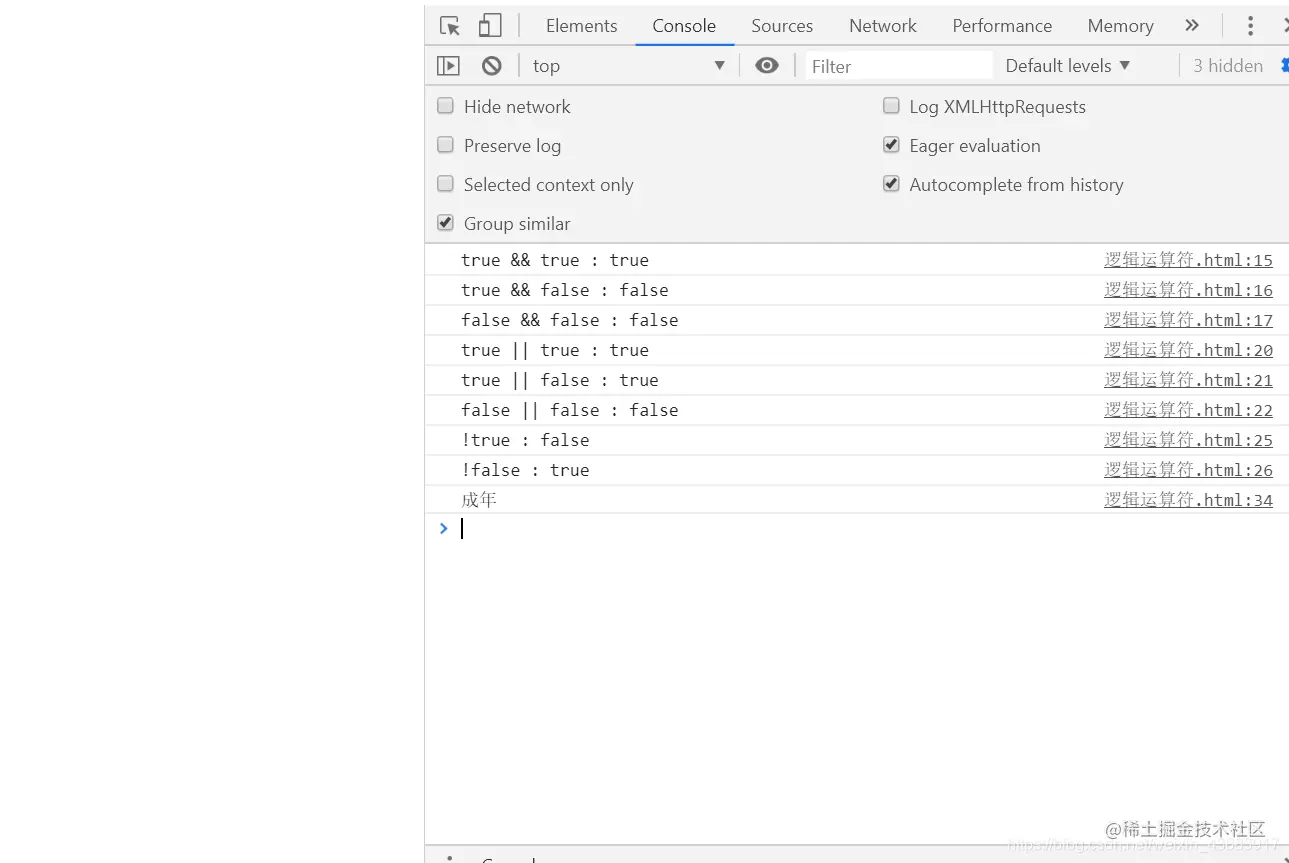Image resolution: width=1289 pixels, height=863 pixels.
Task: Open source link 逻辑运算符.html:22
Action: tap(1188, 410)
